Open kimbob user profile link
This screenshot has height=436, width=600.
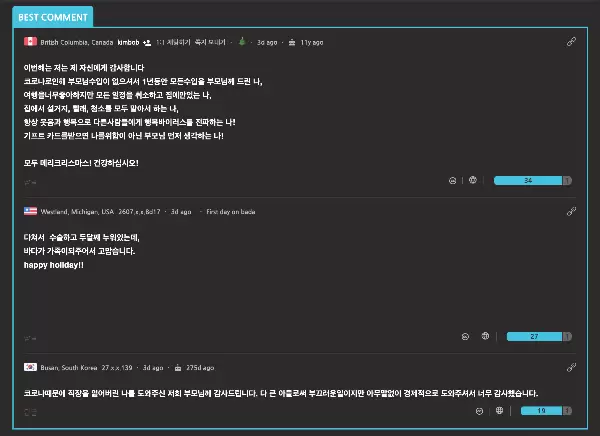[128, 42]
